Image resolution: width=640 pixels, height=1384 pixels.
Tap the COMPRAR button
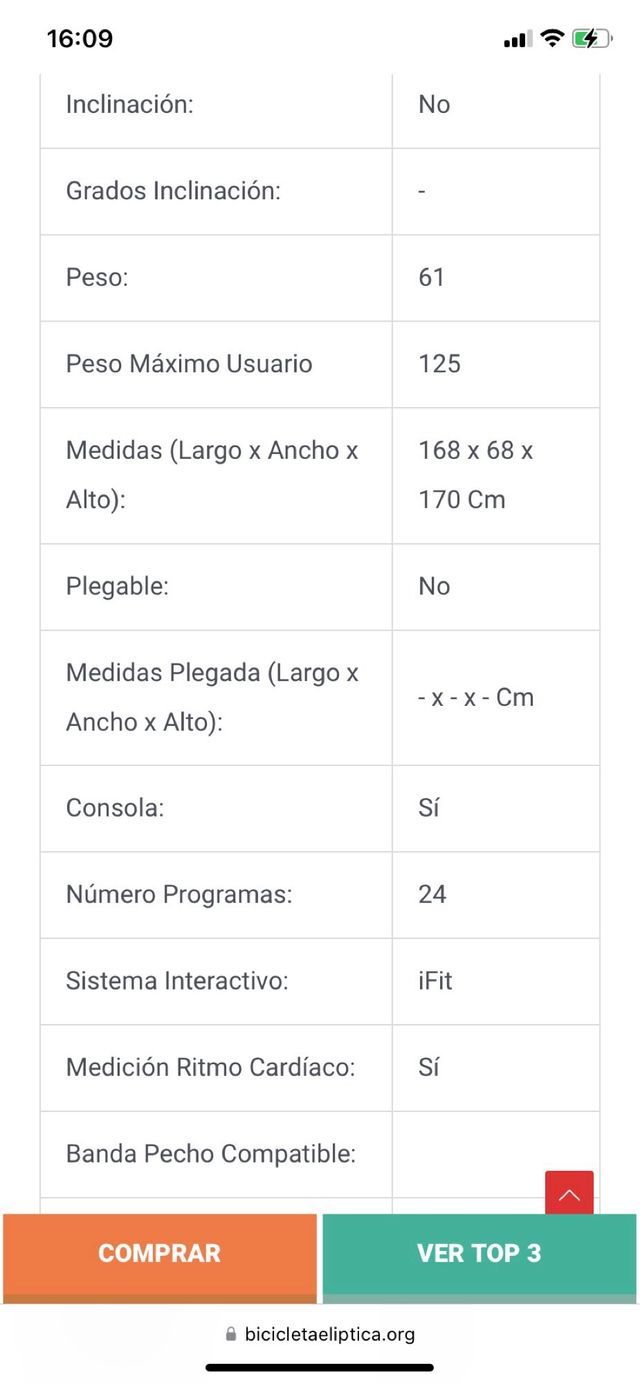160,1253
